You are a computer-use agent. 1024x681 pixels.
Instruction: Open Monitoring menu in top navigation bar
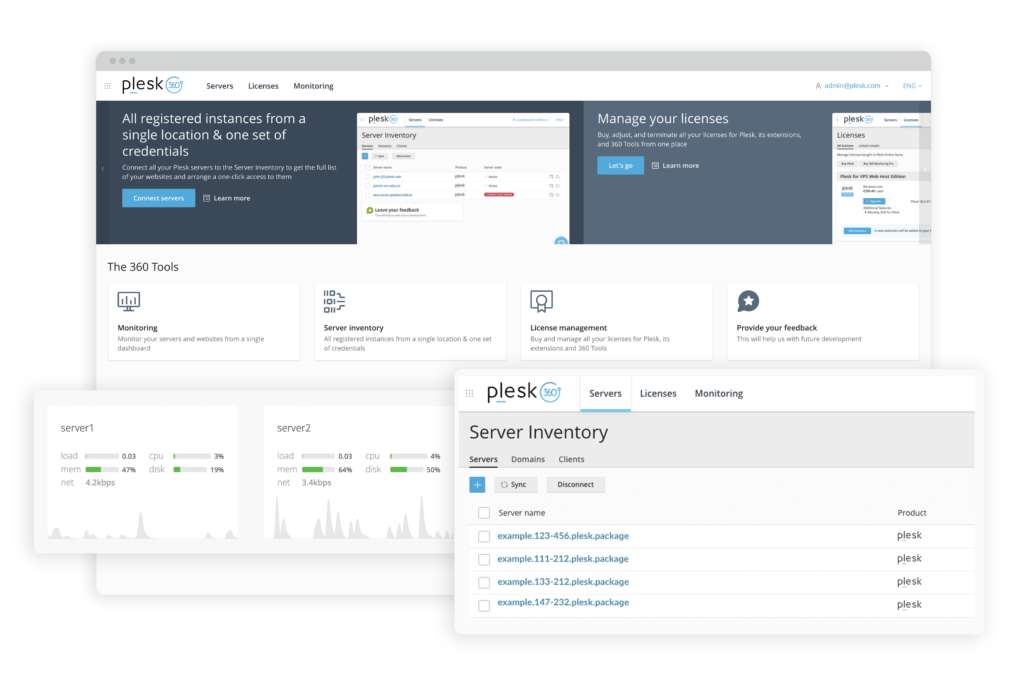[313, 86]
